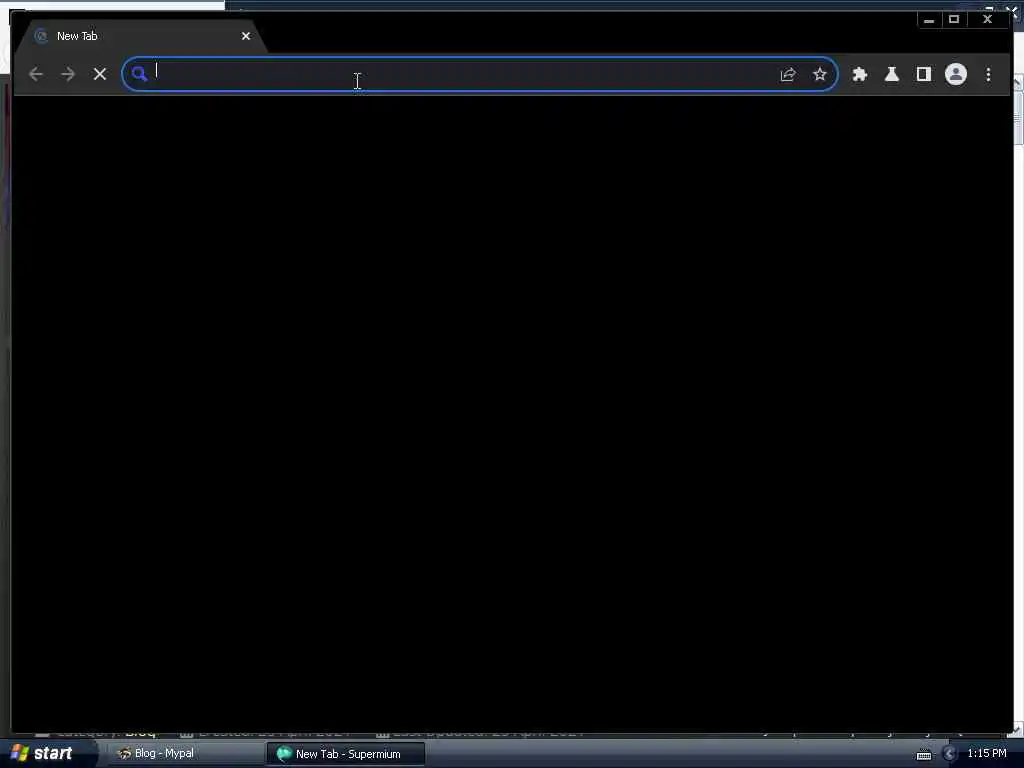
Task: Go back using the back arrow
Action: pos(36,74)
